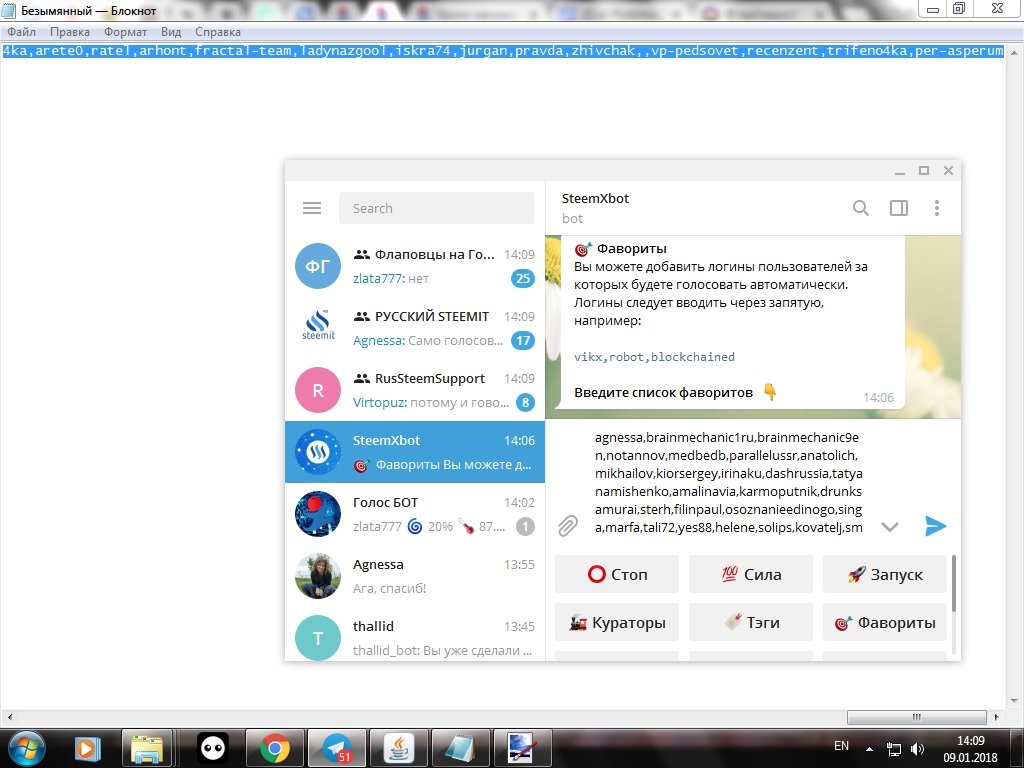Open the Формат menu in Notepad

coord(125,32)
